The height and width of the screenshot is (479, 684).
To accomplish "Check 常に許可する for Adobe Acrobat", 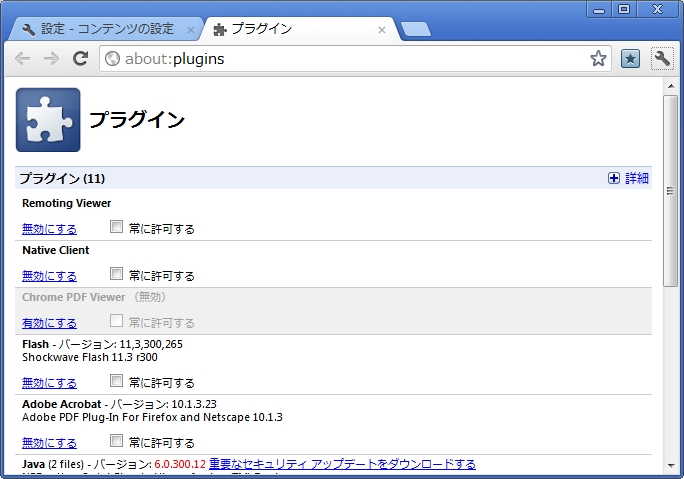I will pyautogui.click(x=116, y=441).
